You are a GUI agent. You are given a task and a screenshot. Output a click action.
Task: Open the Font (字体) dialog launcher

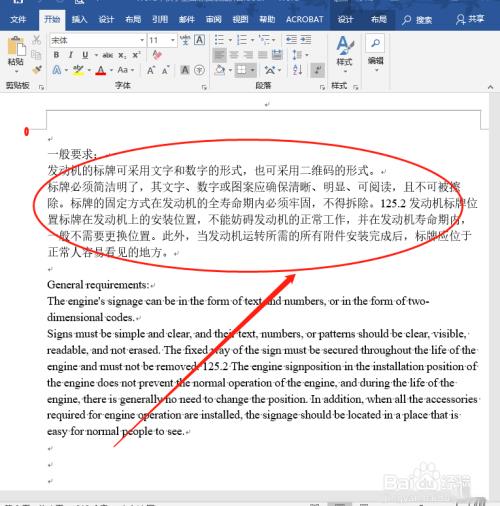tap(204, 87)
